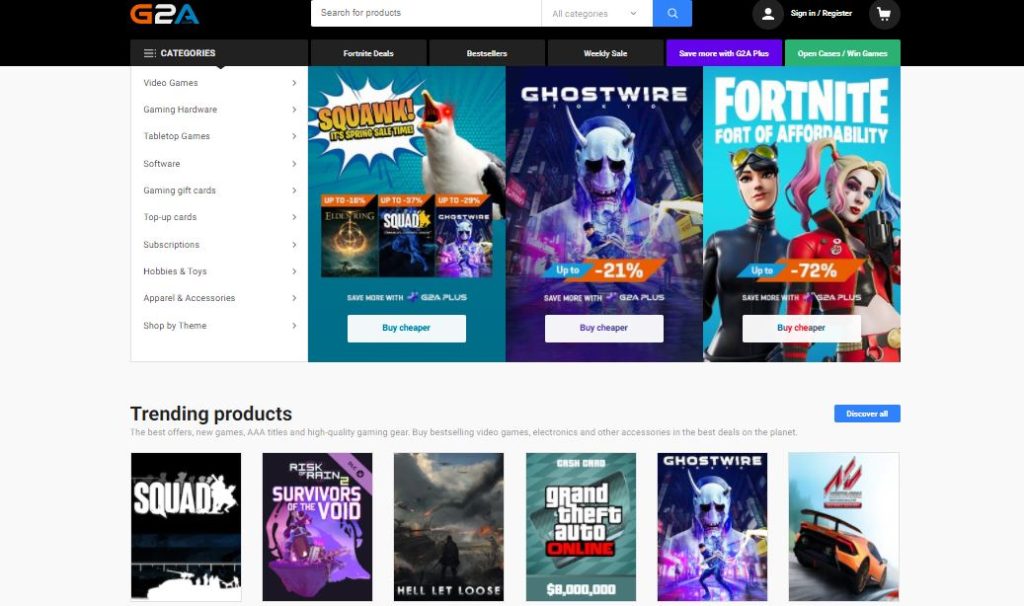1024x606 pixels.
Task: Click the Trending products heading
Action: 211,414
